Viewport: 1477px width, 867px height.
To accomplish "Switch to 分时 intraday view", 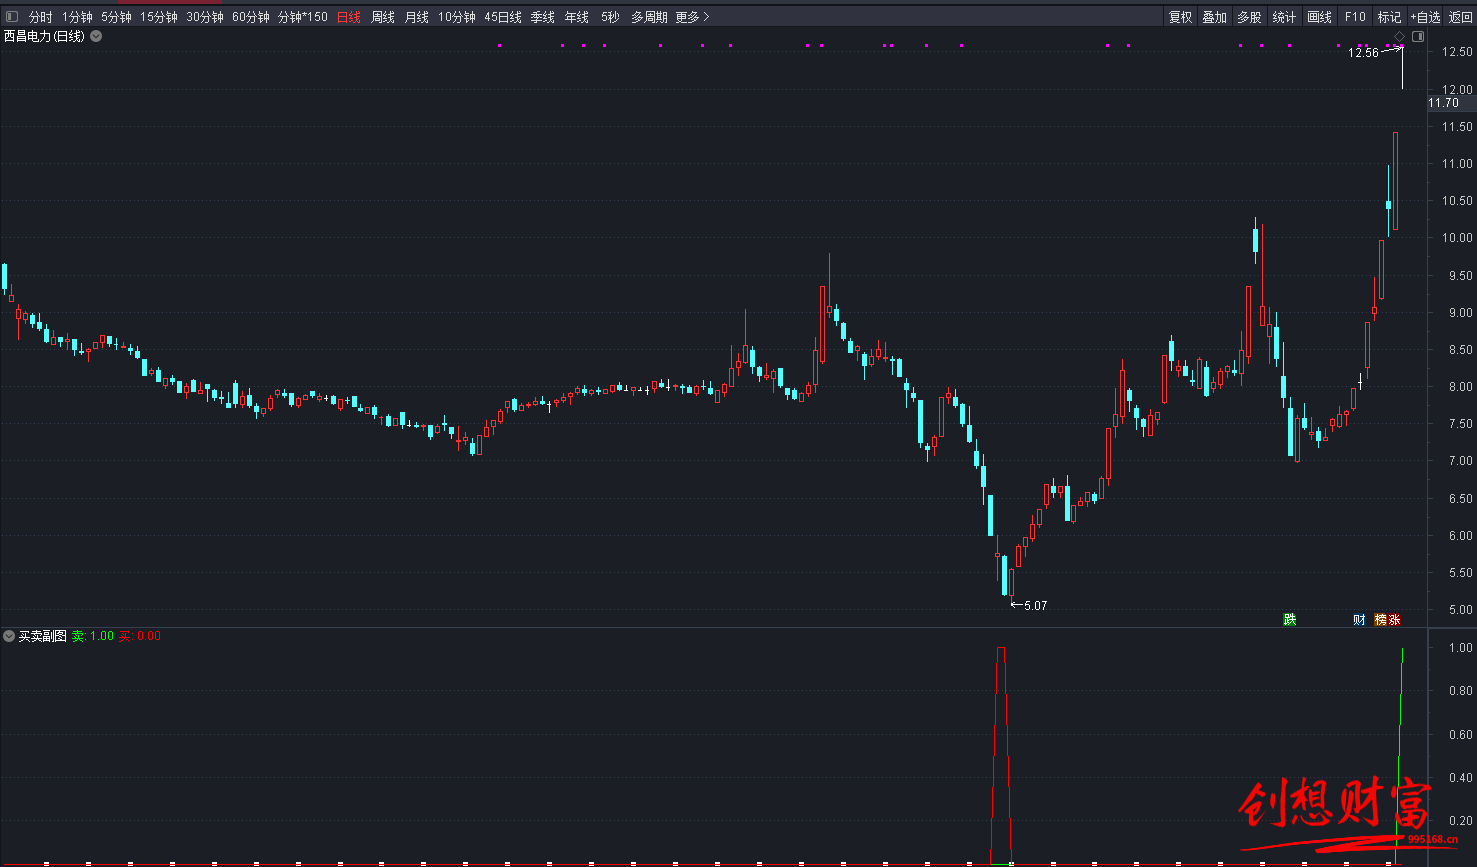I will [x=40, y=17].
